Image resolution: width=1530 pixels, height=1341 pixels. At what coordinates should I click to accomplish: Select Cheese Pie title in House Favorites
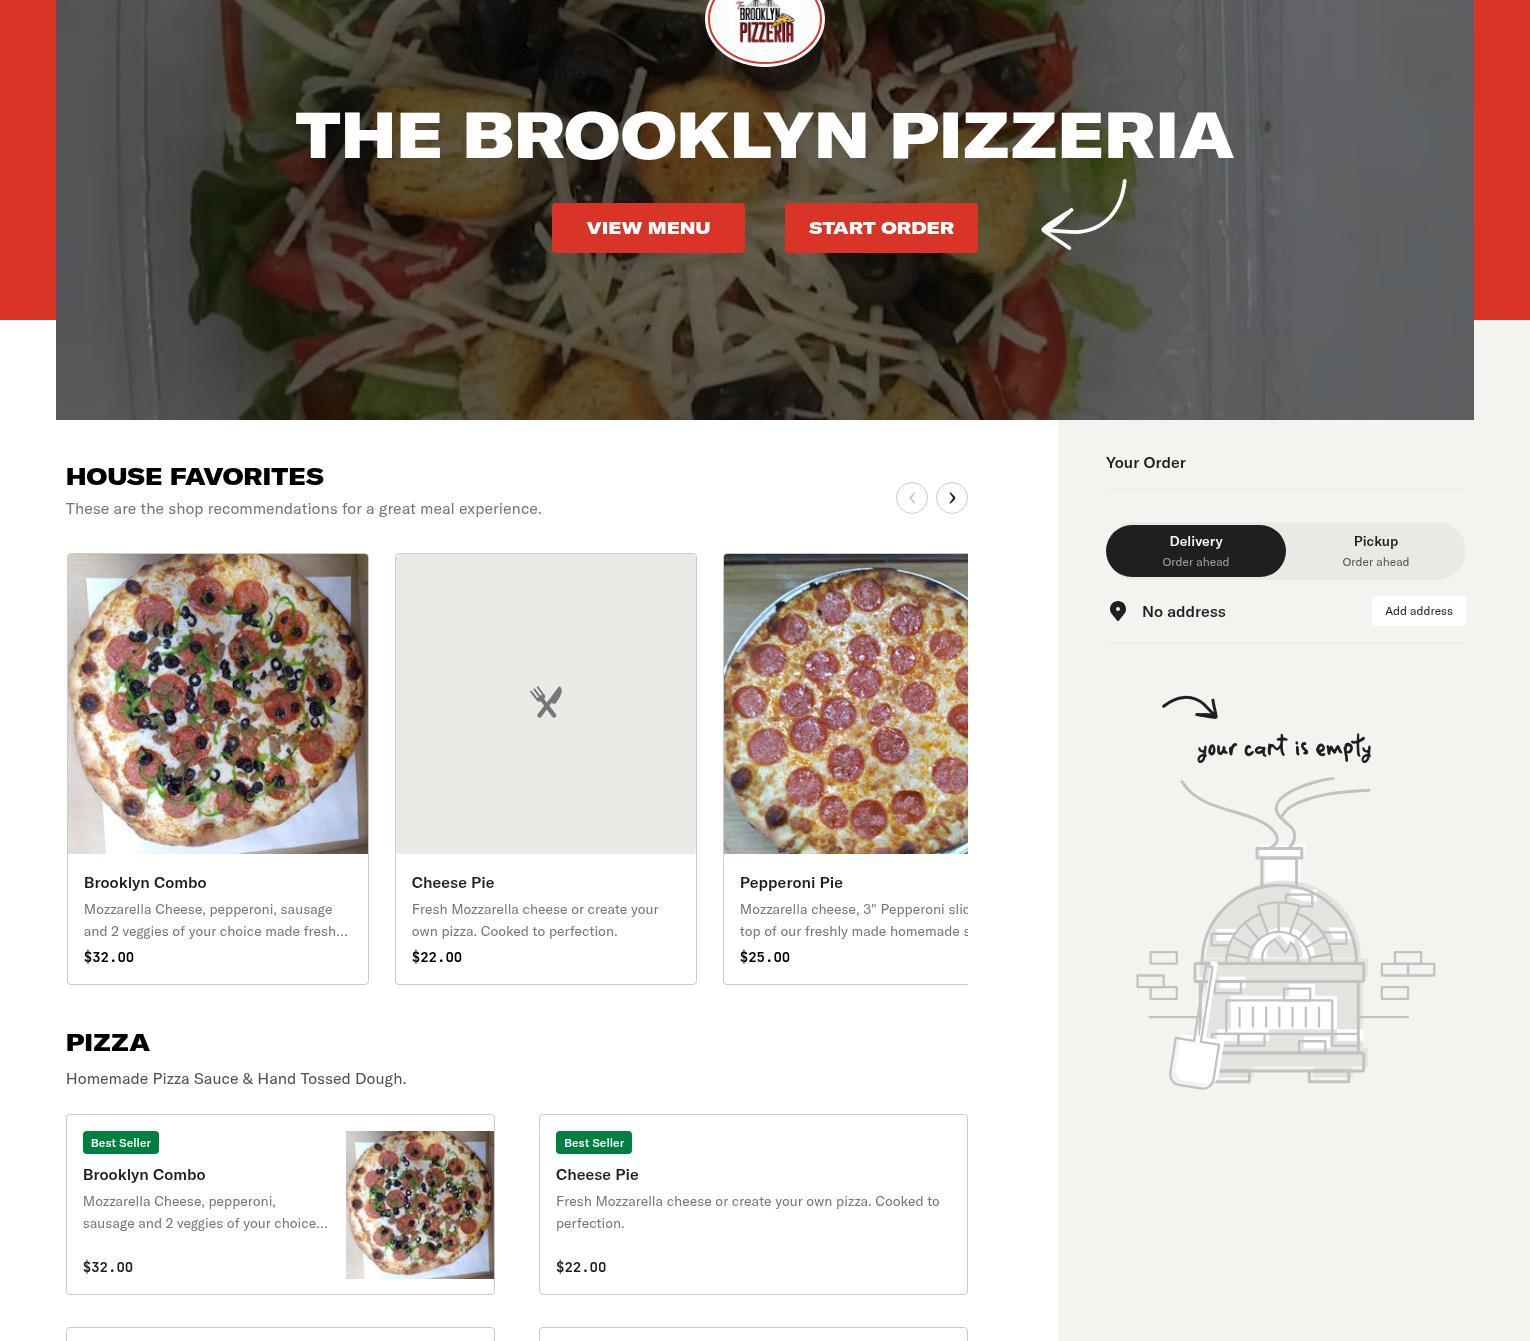click(453, 882)
